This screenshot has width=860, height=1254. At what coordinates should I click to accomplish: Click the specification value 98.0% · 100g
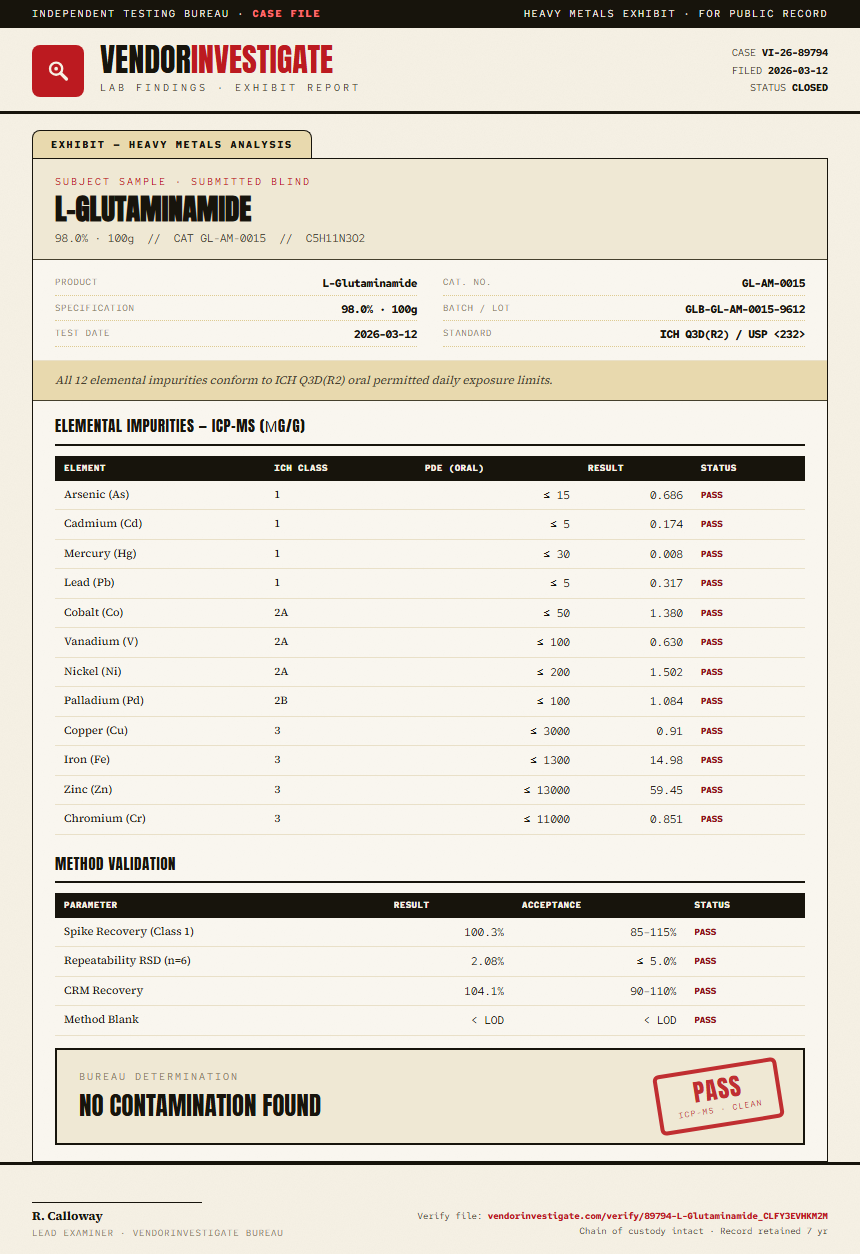click(379, 309)
